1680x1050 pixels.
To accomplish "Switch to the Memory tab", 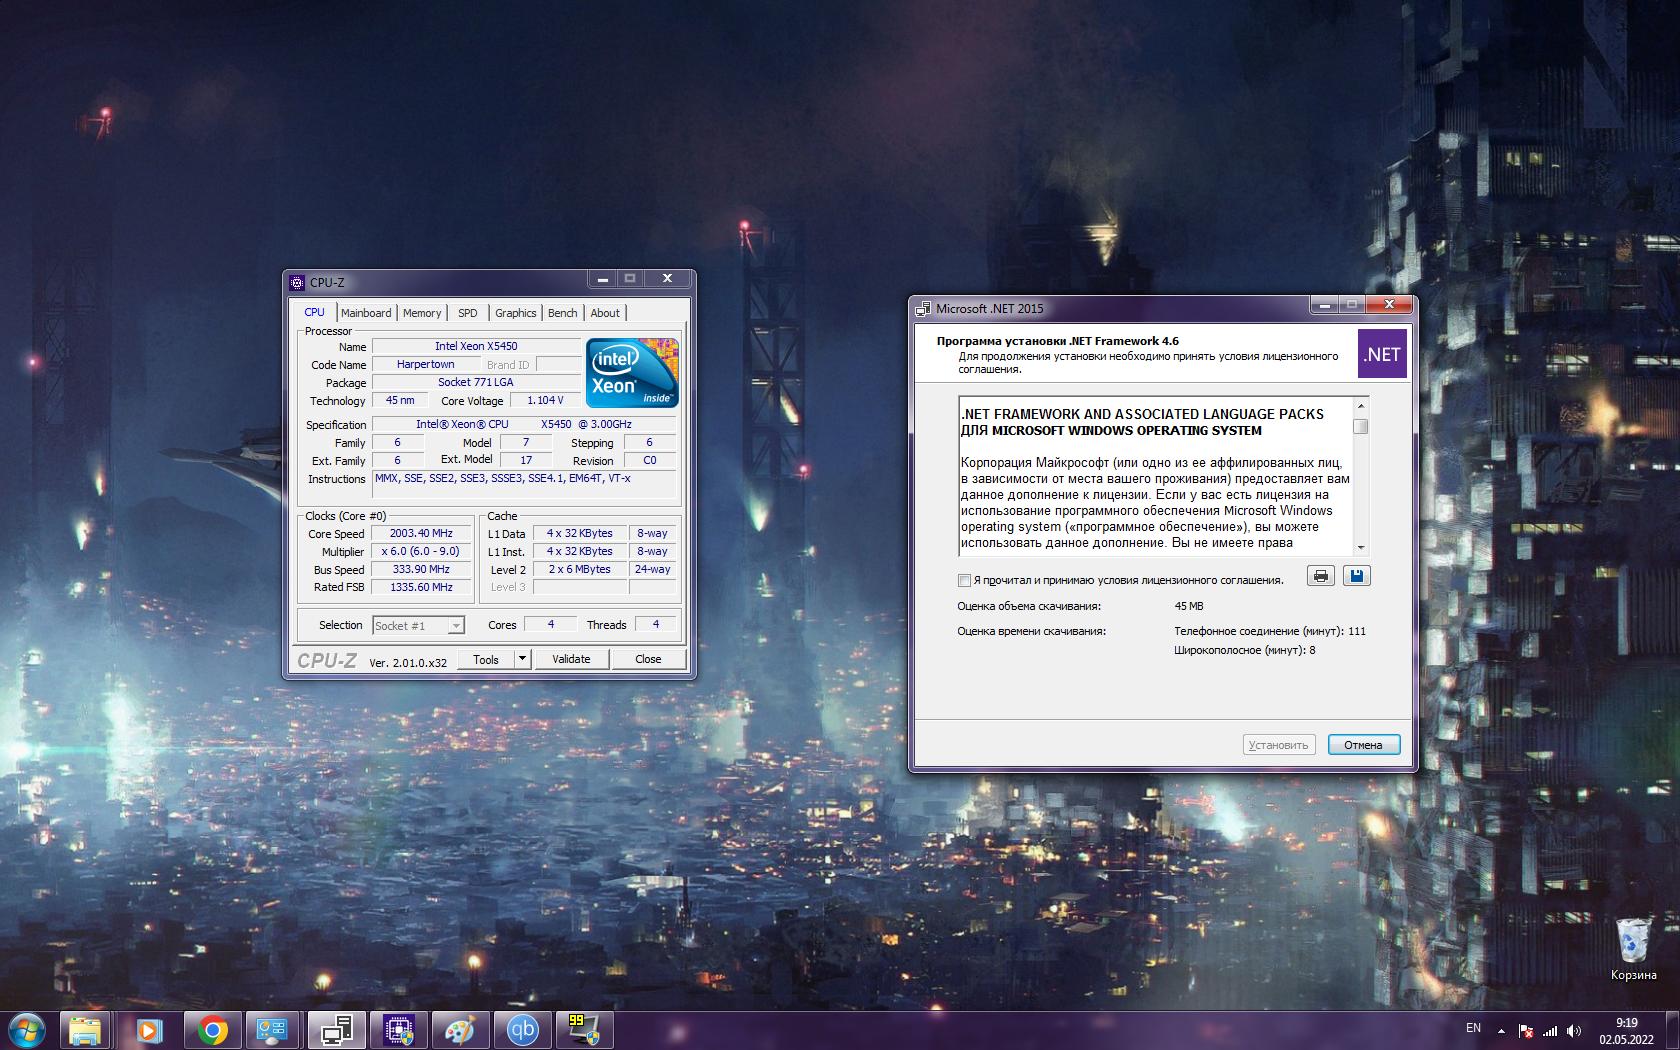I will coord(422,313).
